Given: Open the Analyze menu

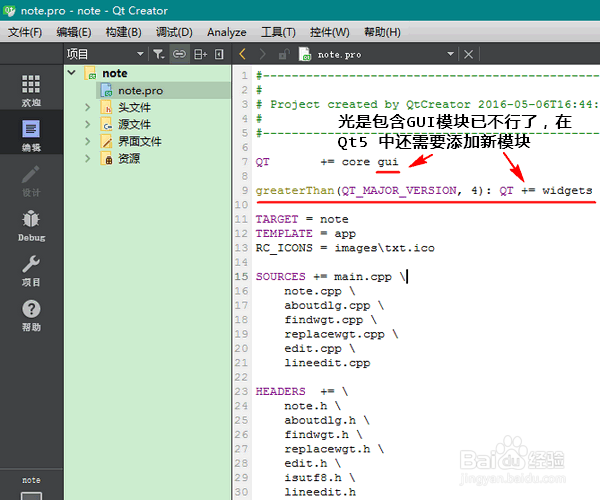Looking at the screenshot, I should click(x=227, y=32).
